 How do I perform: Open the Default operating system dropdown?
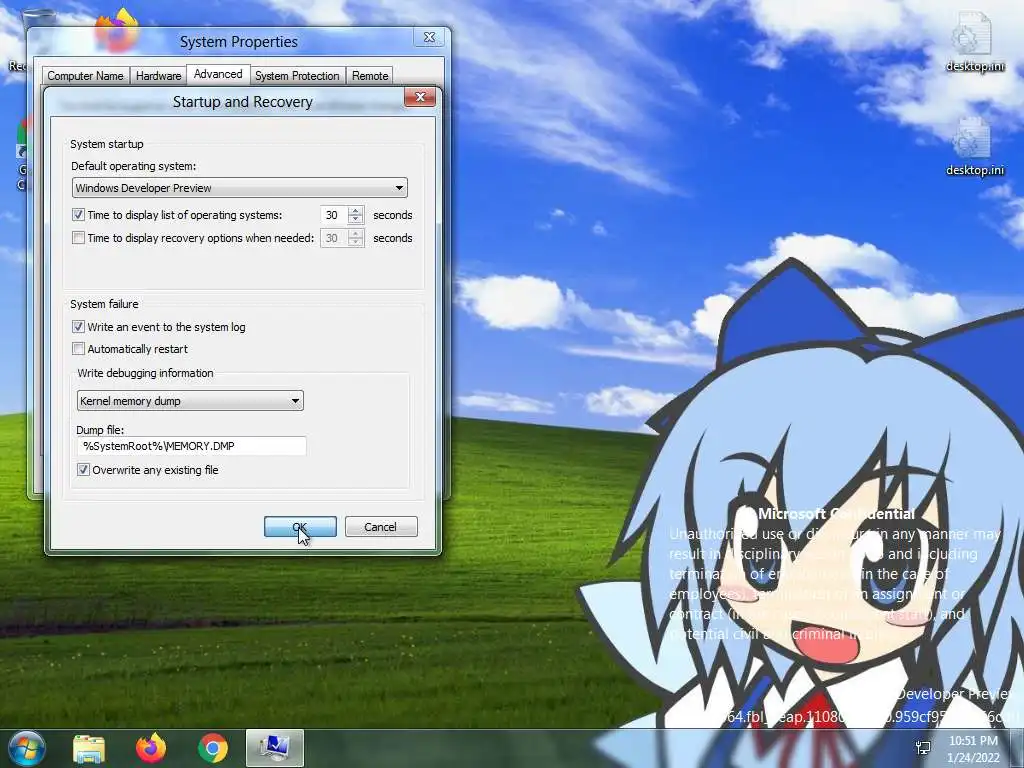coord(240,188)
